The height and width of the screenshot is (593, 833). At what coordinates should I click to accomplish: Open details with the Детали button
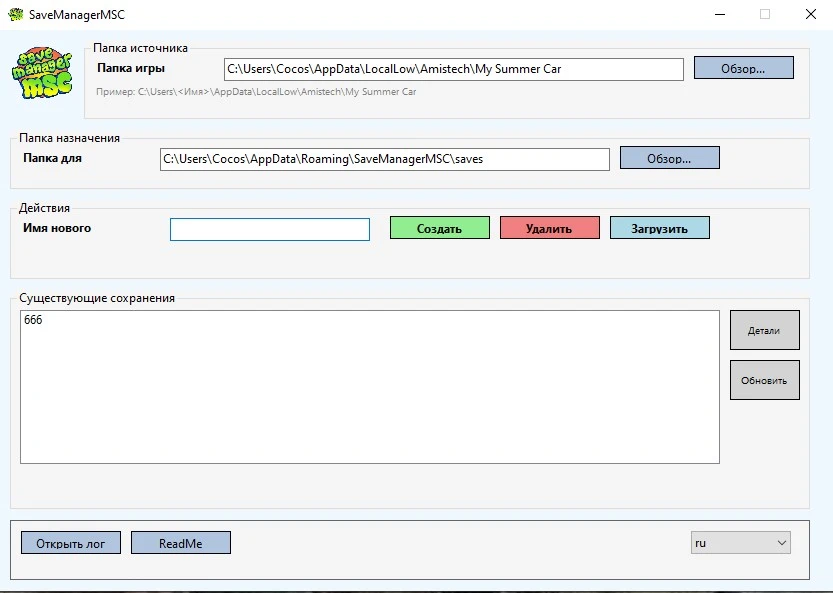[x=764, y=330]
